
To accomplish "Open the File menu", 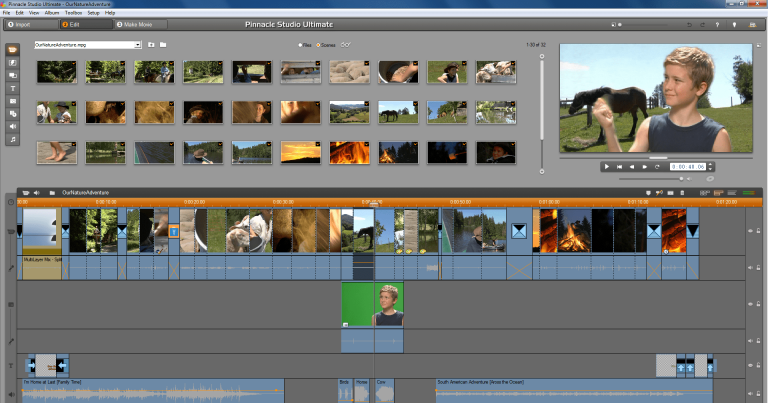I will 6,13.
